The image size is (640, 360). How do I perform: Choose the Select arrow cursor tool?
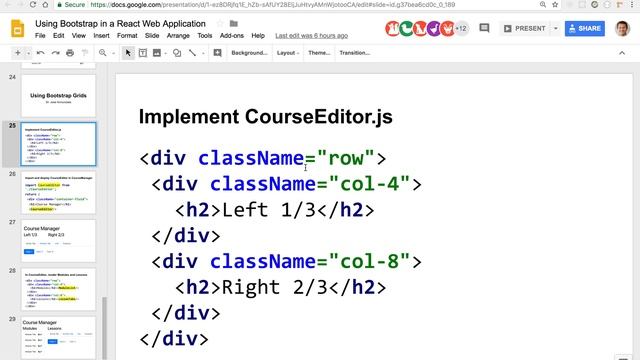pyautogui.click(x=128, y=53)
